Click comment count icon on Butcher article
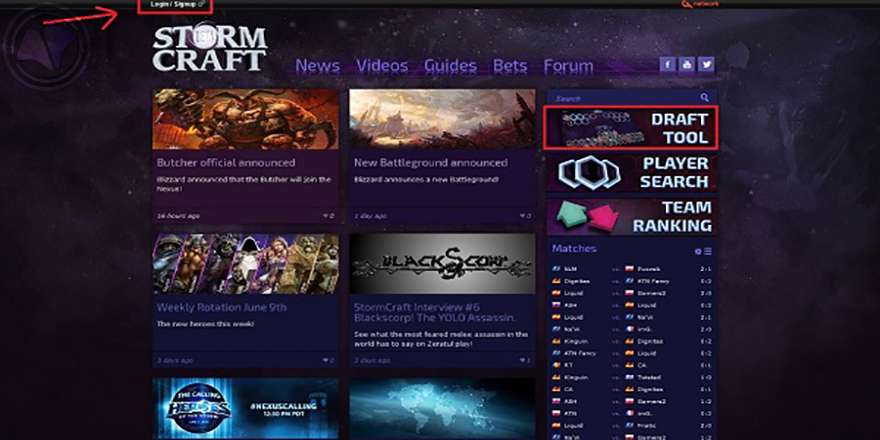 point(328,216)
